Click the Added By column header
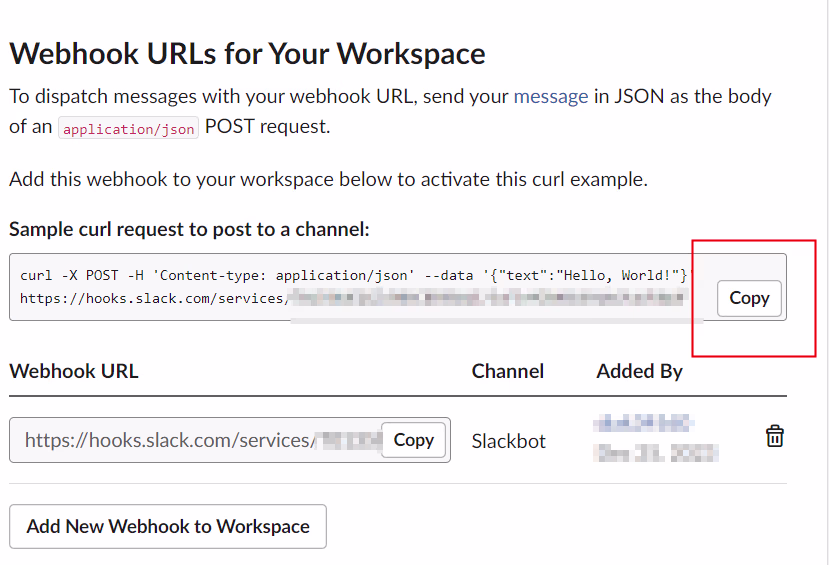The height and width of the screenshot is (565, 829). point(639,372)
